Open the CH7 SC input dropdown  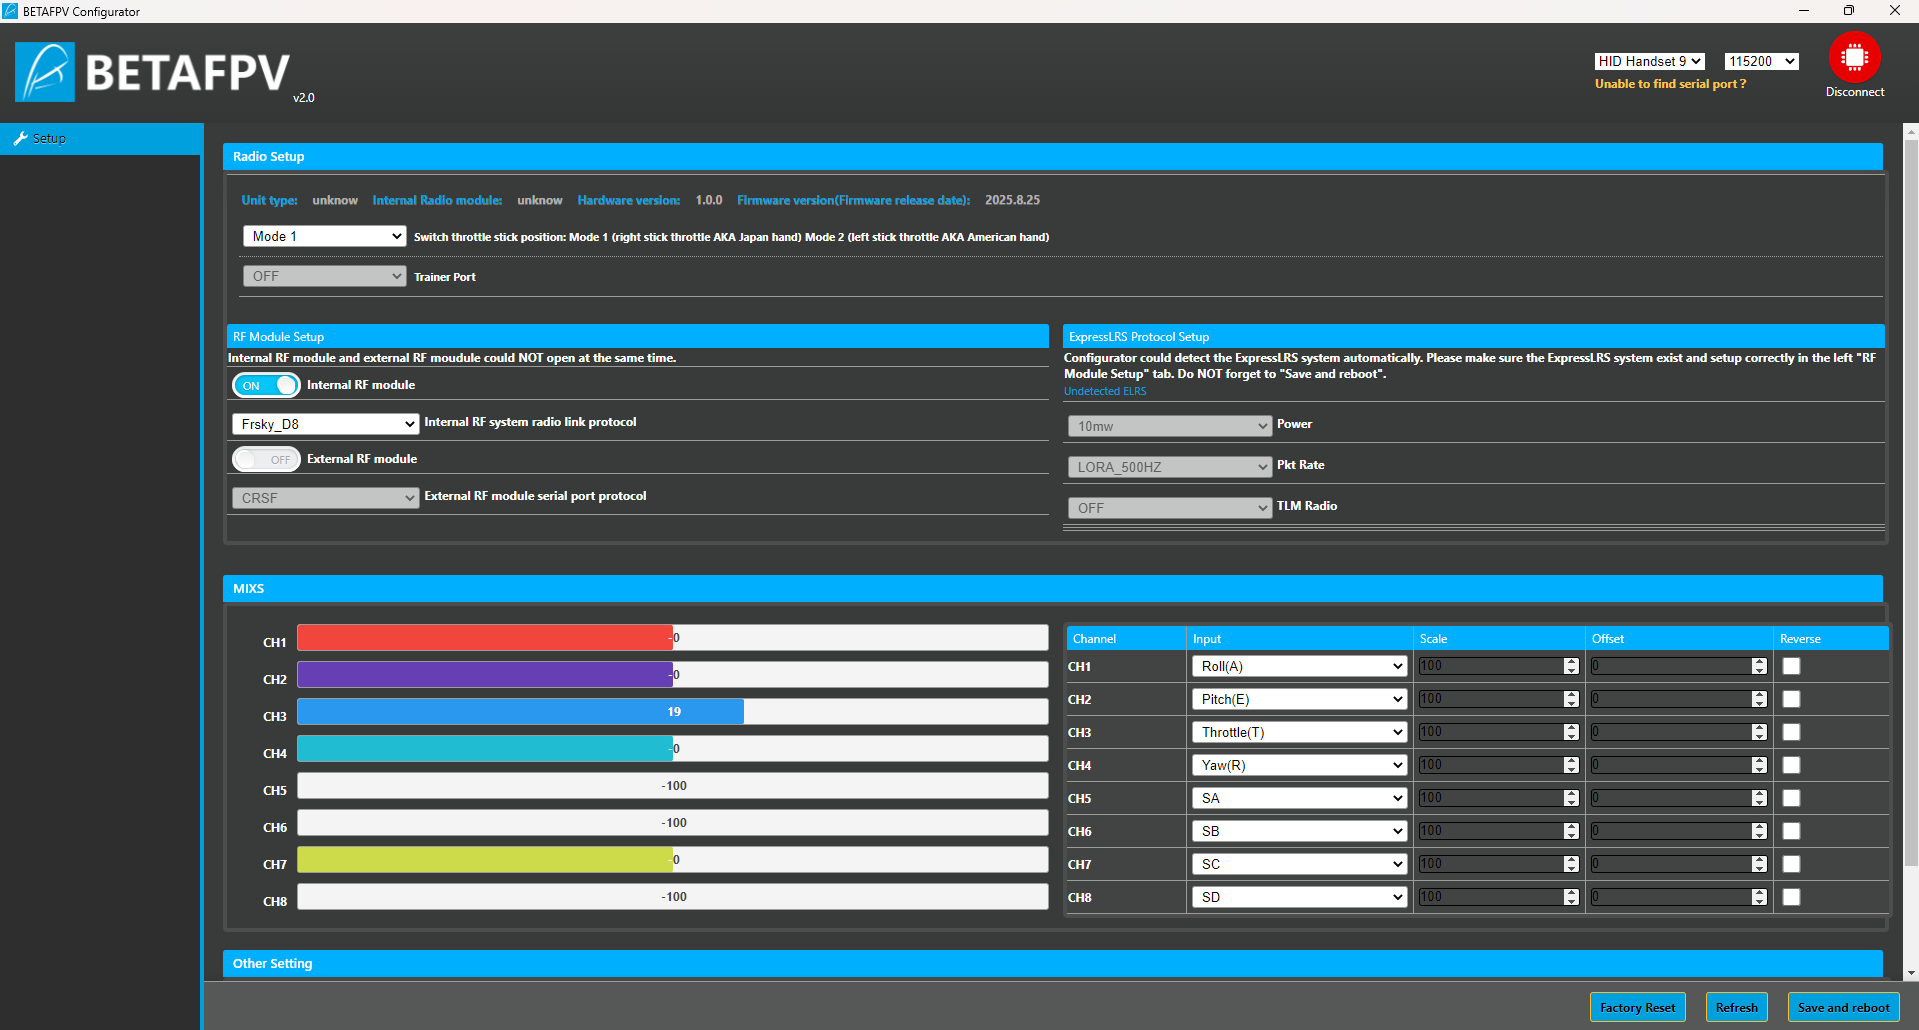pyautogui.click(x=1299, y=864)
